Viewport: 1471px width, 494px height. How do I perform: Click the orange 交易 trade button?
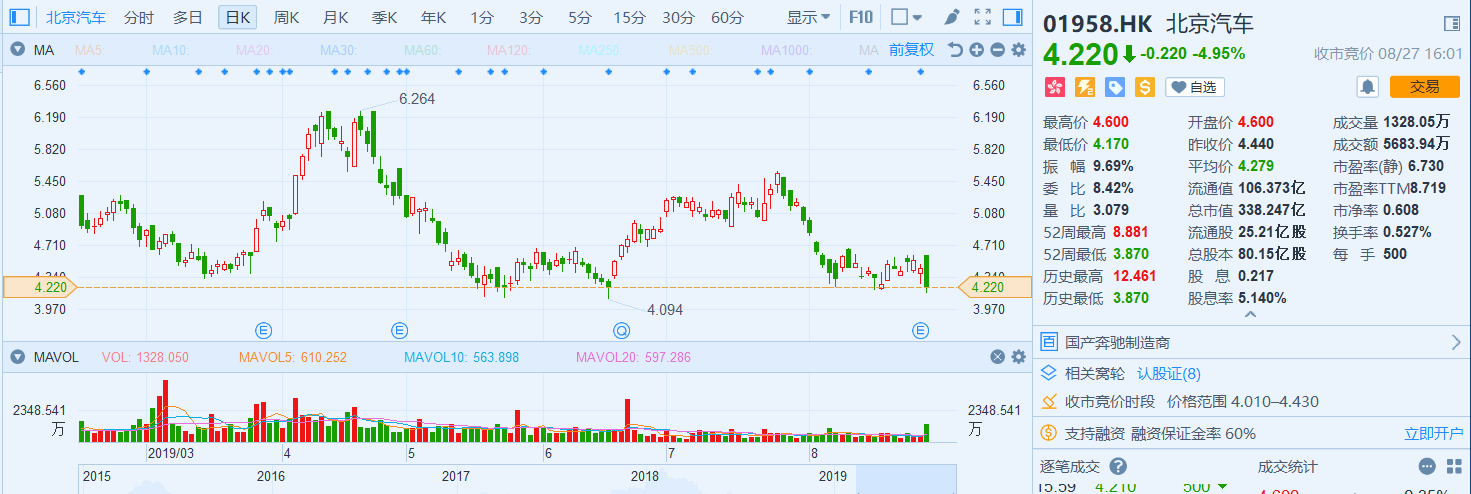coord(1424,87)
